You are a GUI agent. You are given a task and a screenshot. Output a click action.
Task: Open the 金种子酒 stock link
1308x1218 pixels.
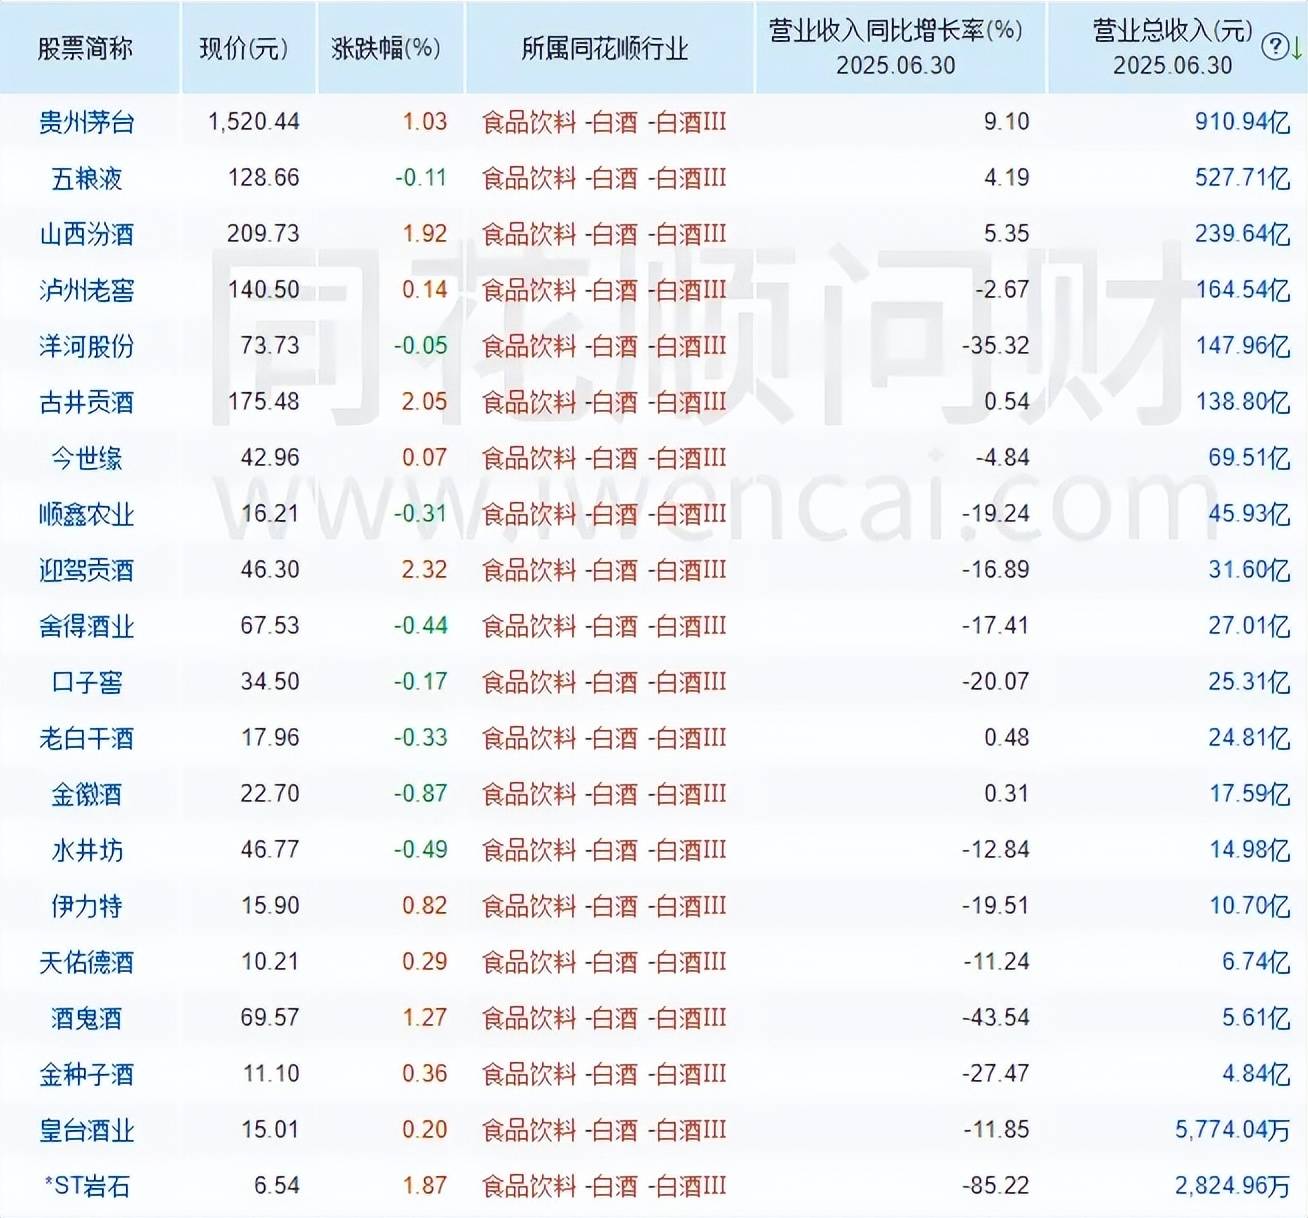coord(87,1074)
